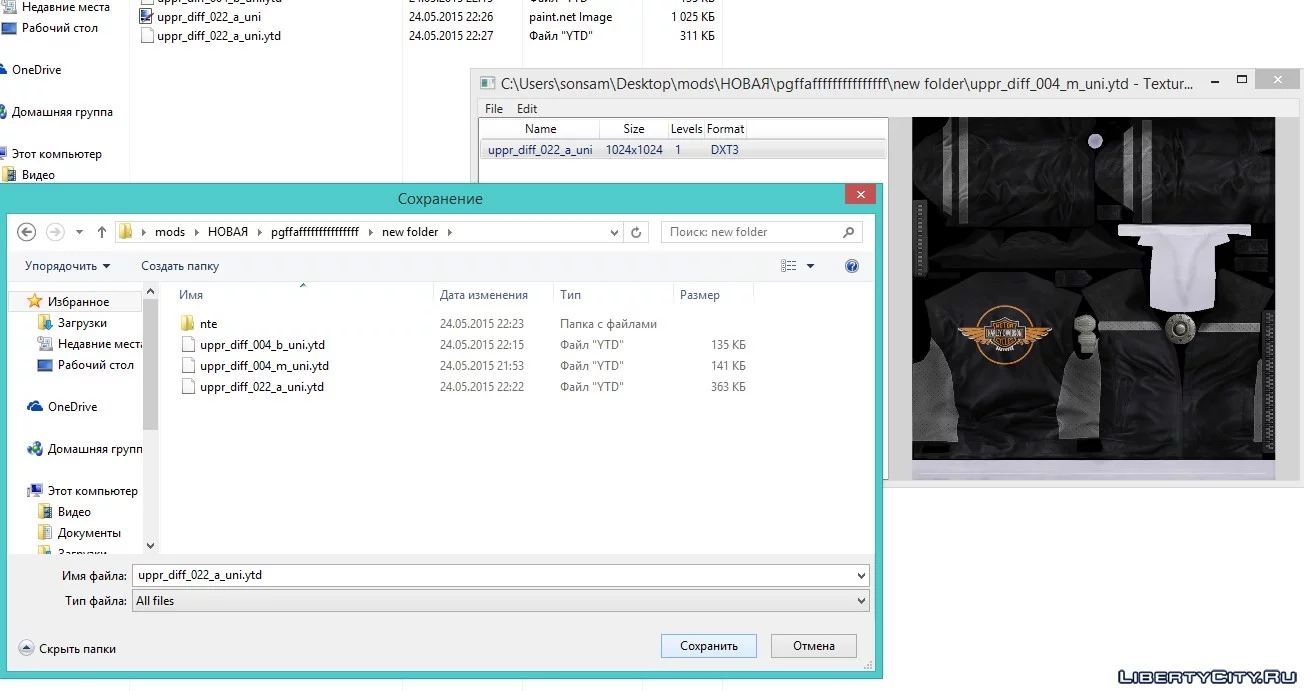
Task: Select the paint.net image uppr_diff_022_a_uni in Explorer
Action: pyautogui.click(x=209, y=17)
